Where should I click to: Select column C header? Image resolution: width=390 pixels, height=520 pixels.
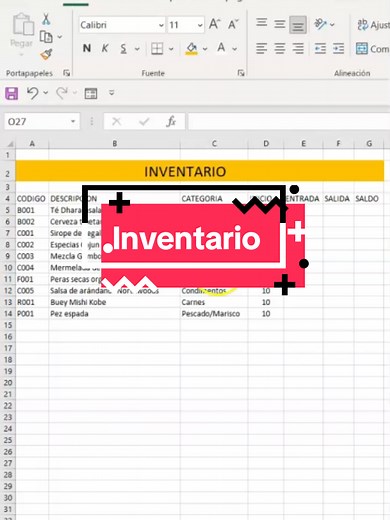214,144
